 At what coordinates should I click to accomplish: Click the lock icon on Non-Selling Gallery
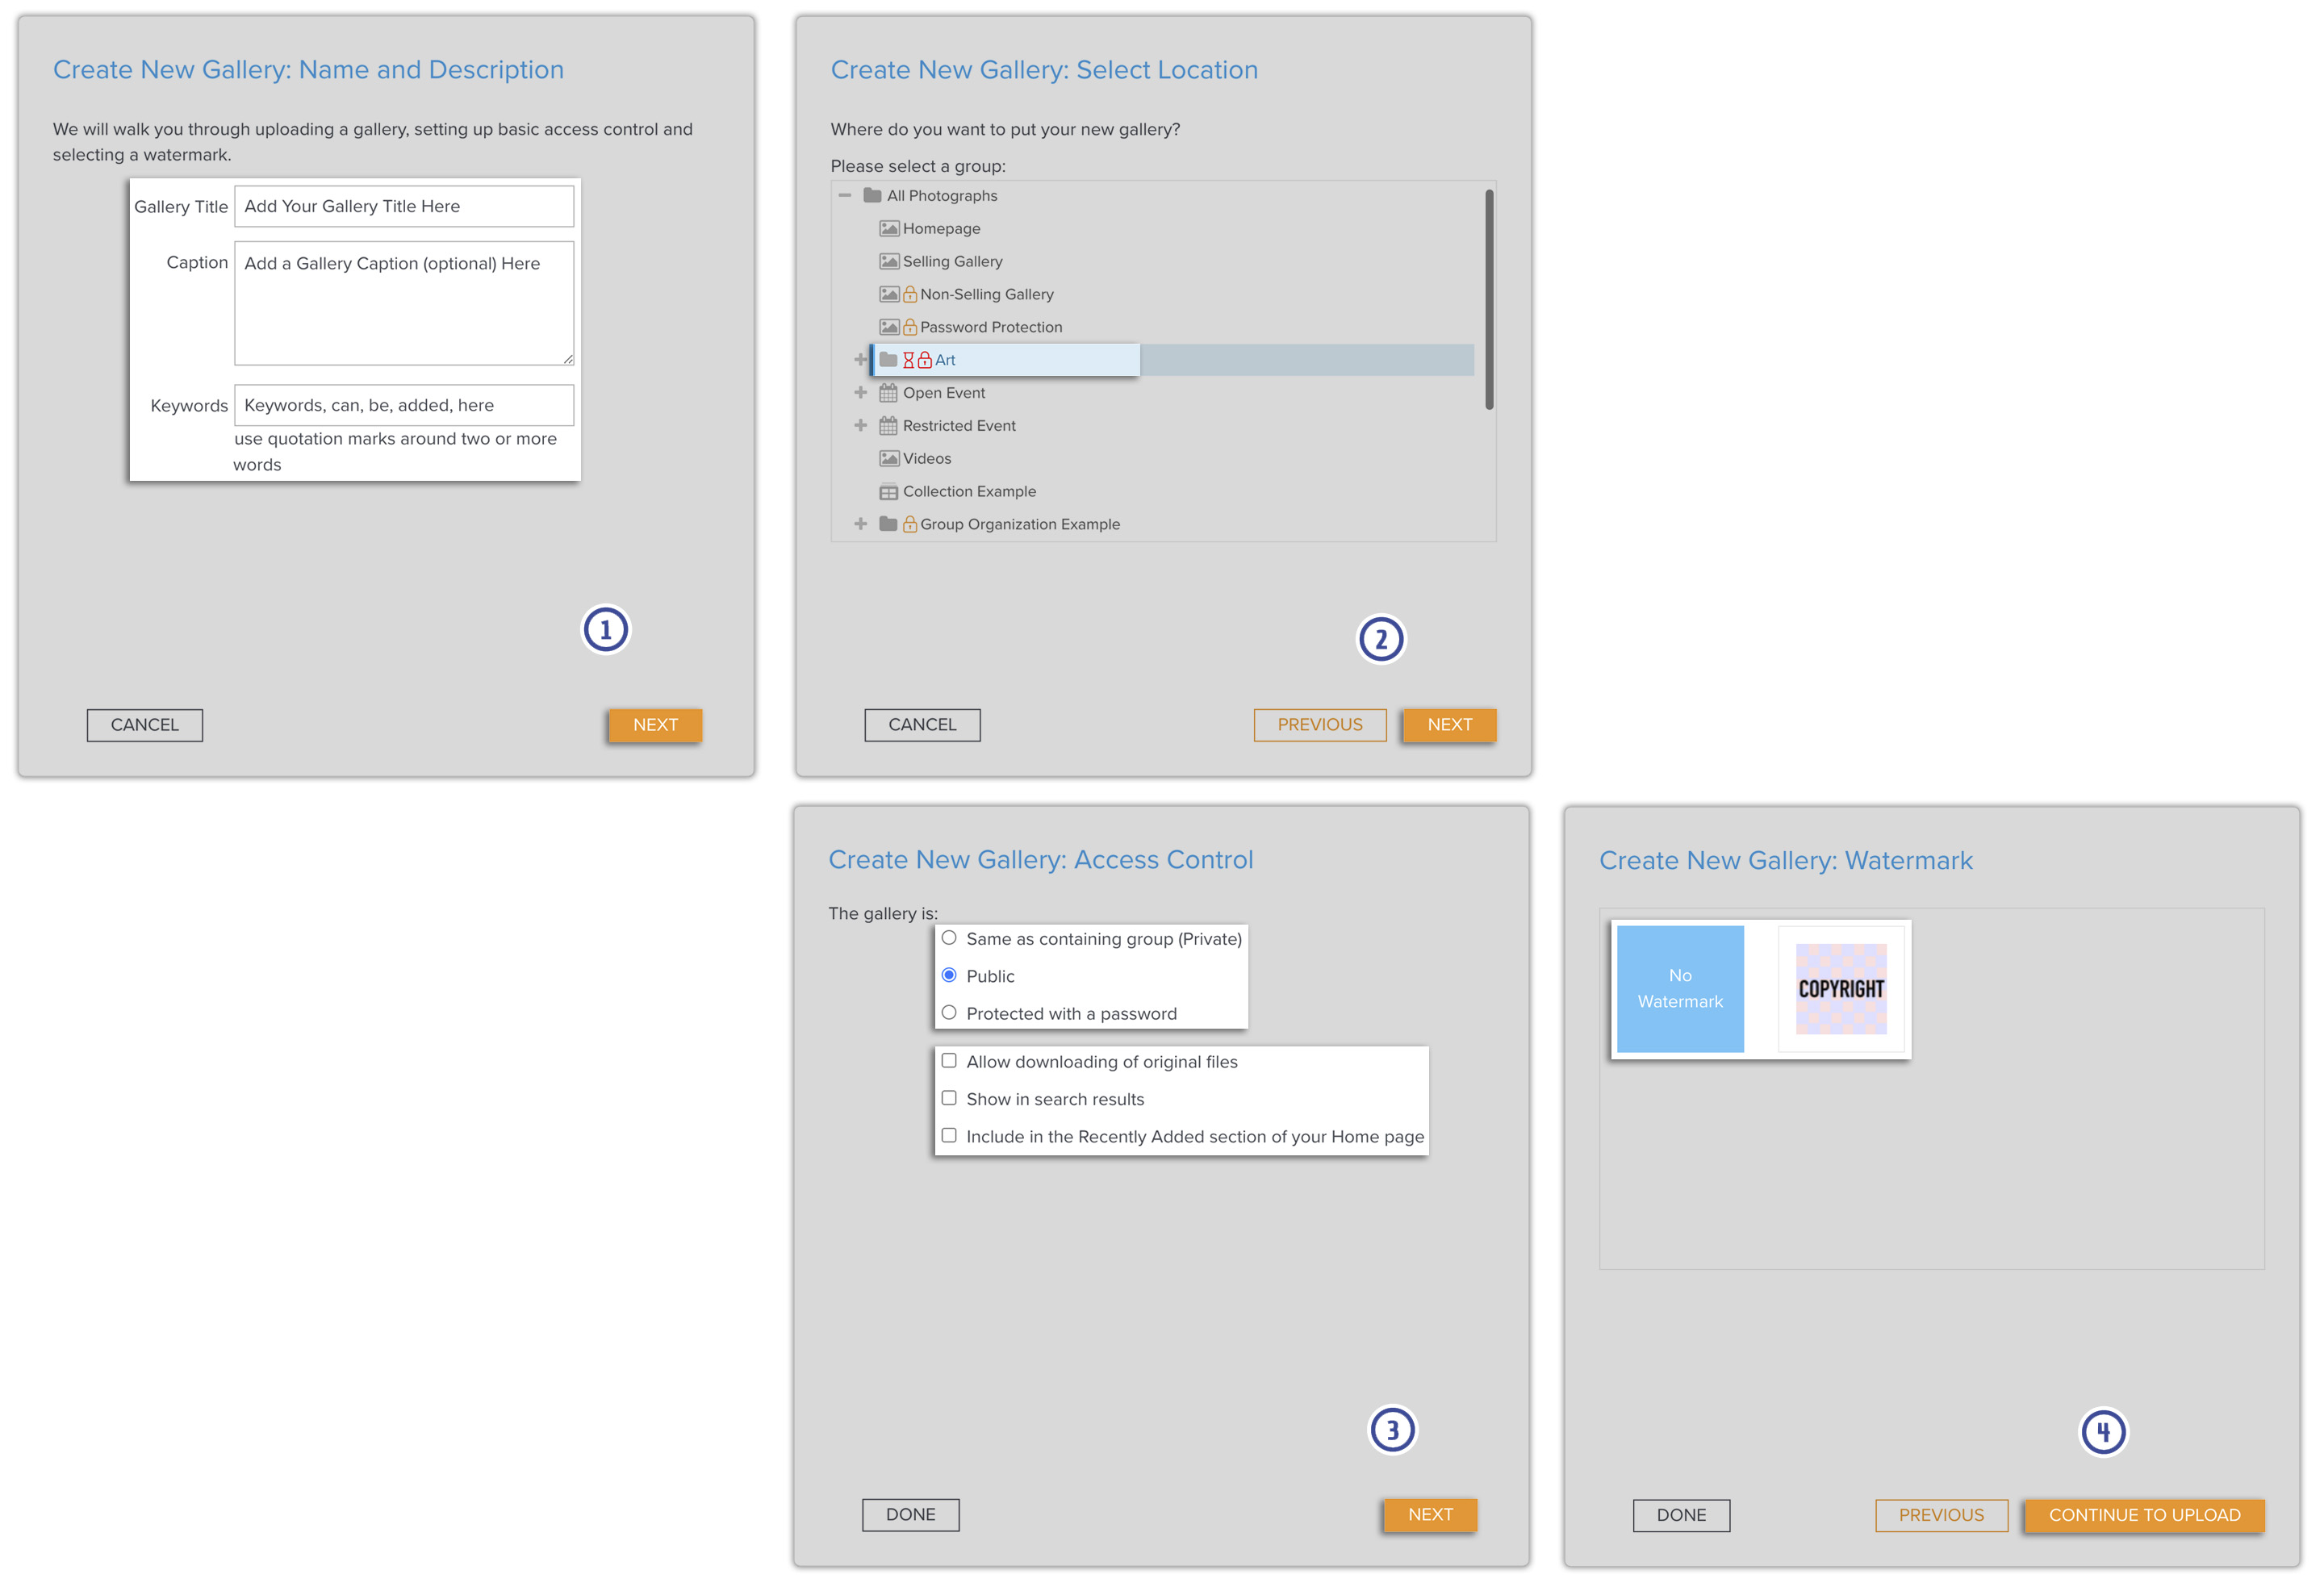pyautogui.click(x=910, y=293)
